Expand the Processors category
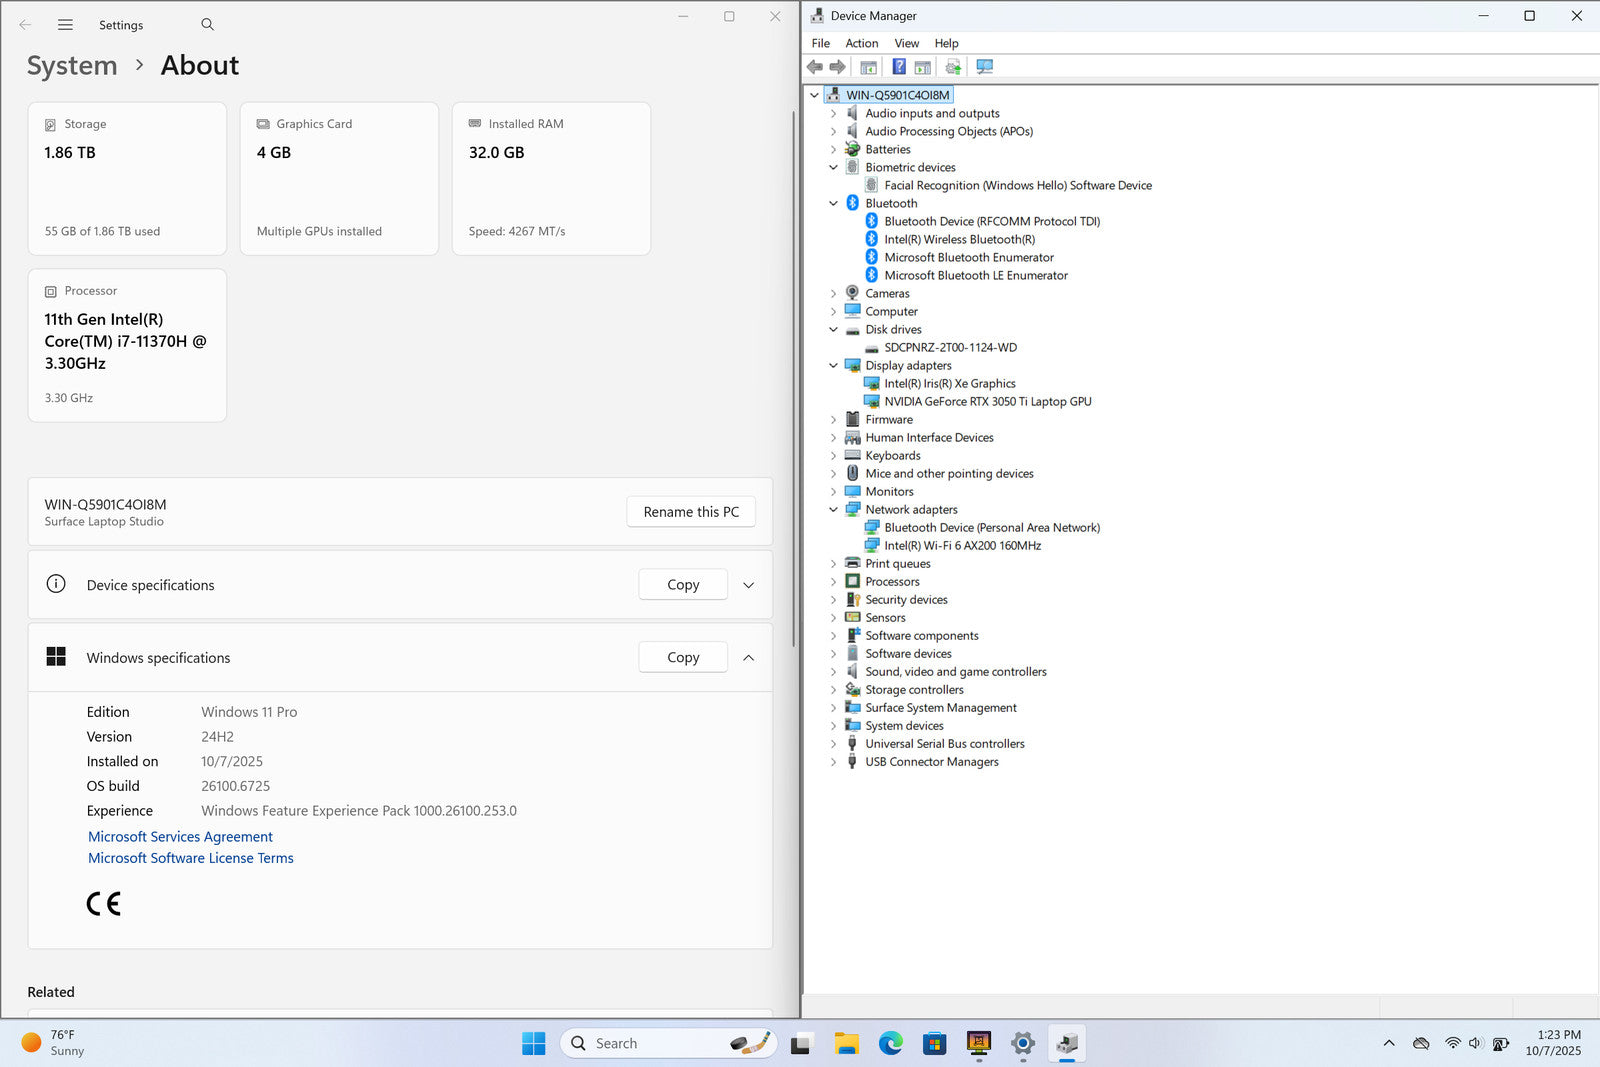 (x=833, y=582)
